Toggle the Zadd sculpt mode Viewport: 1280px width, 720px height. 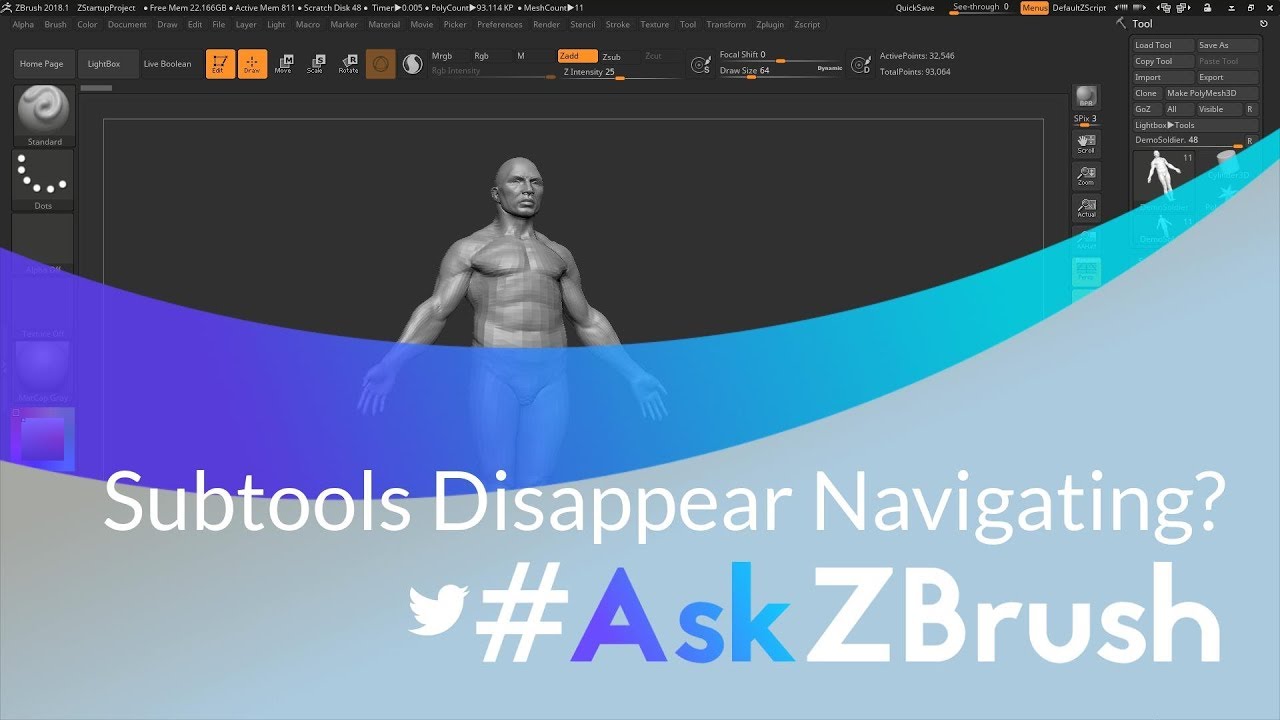coord(577,56)
